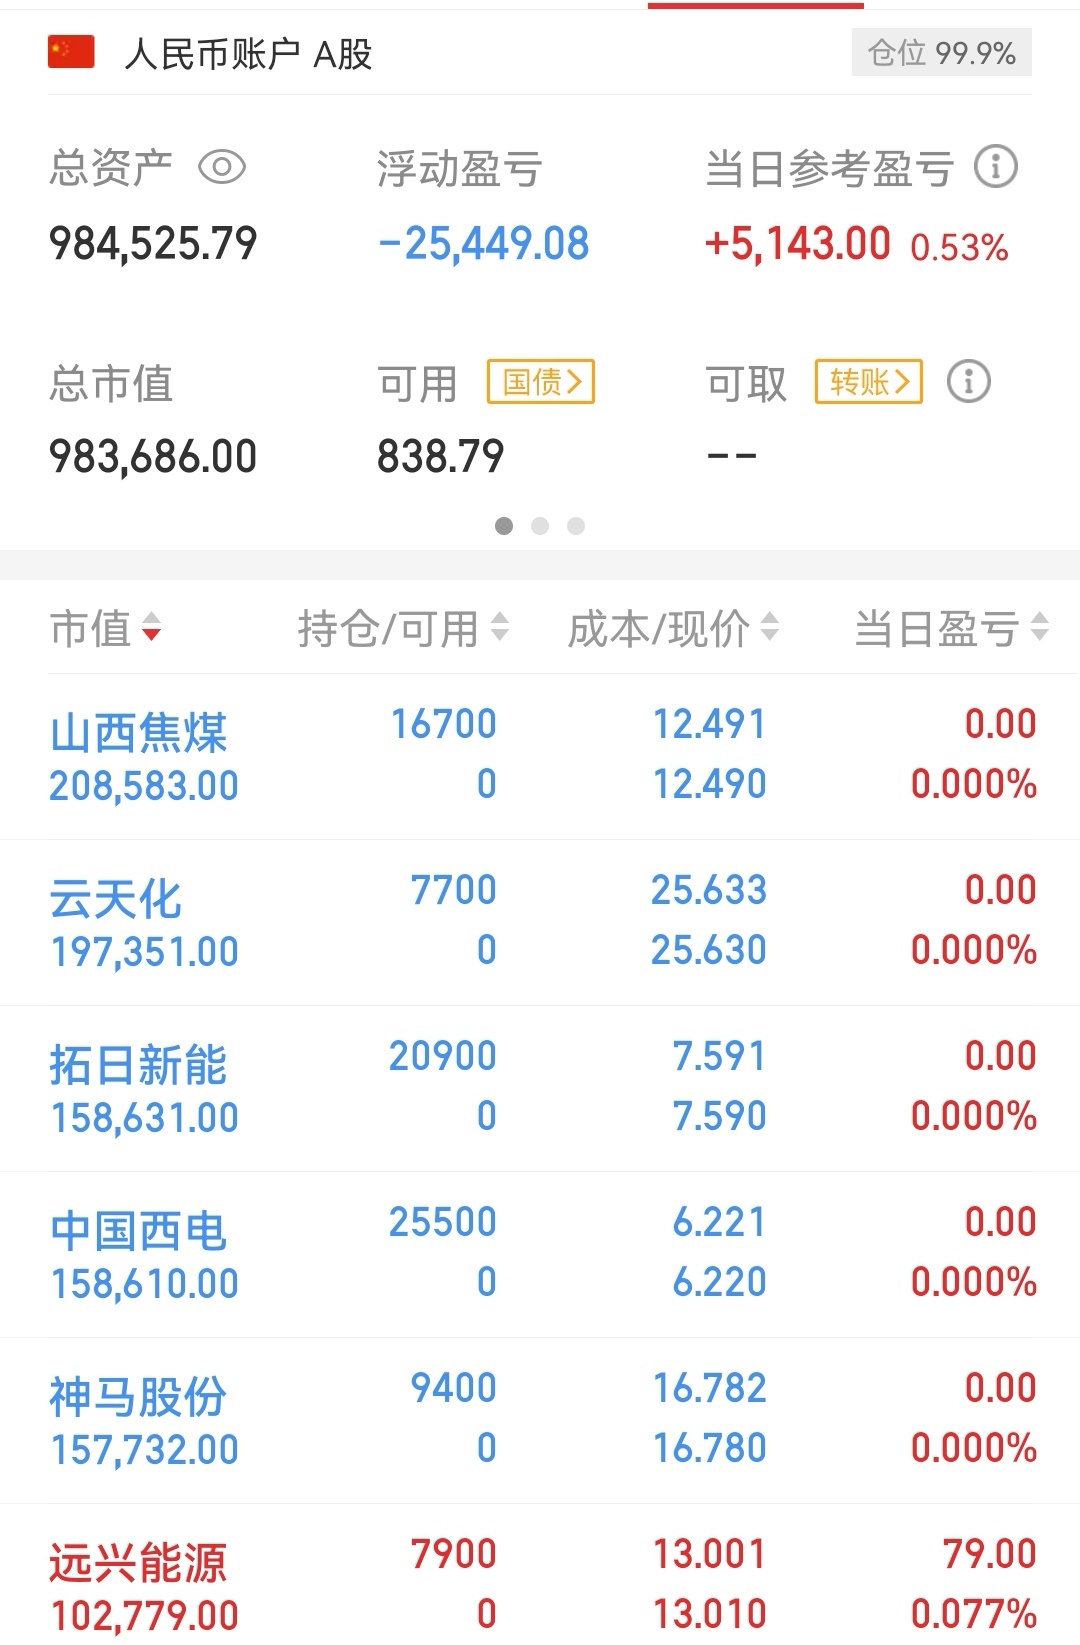The width and height of the screenshot is (1080, 1645).
Task: Open info icon beside 当日参考盈亏
Action: pos(995,166)
